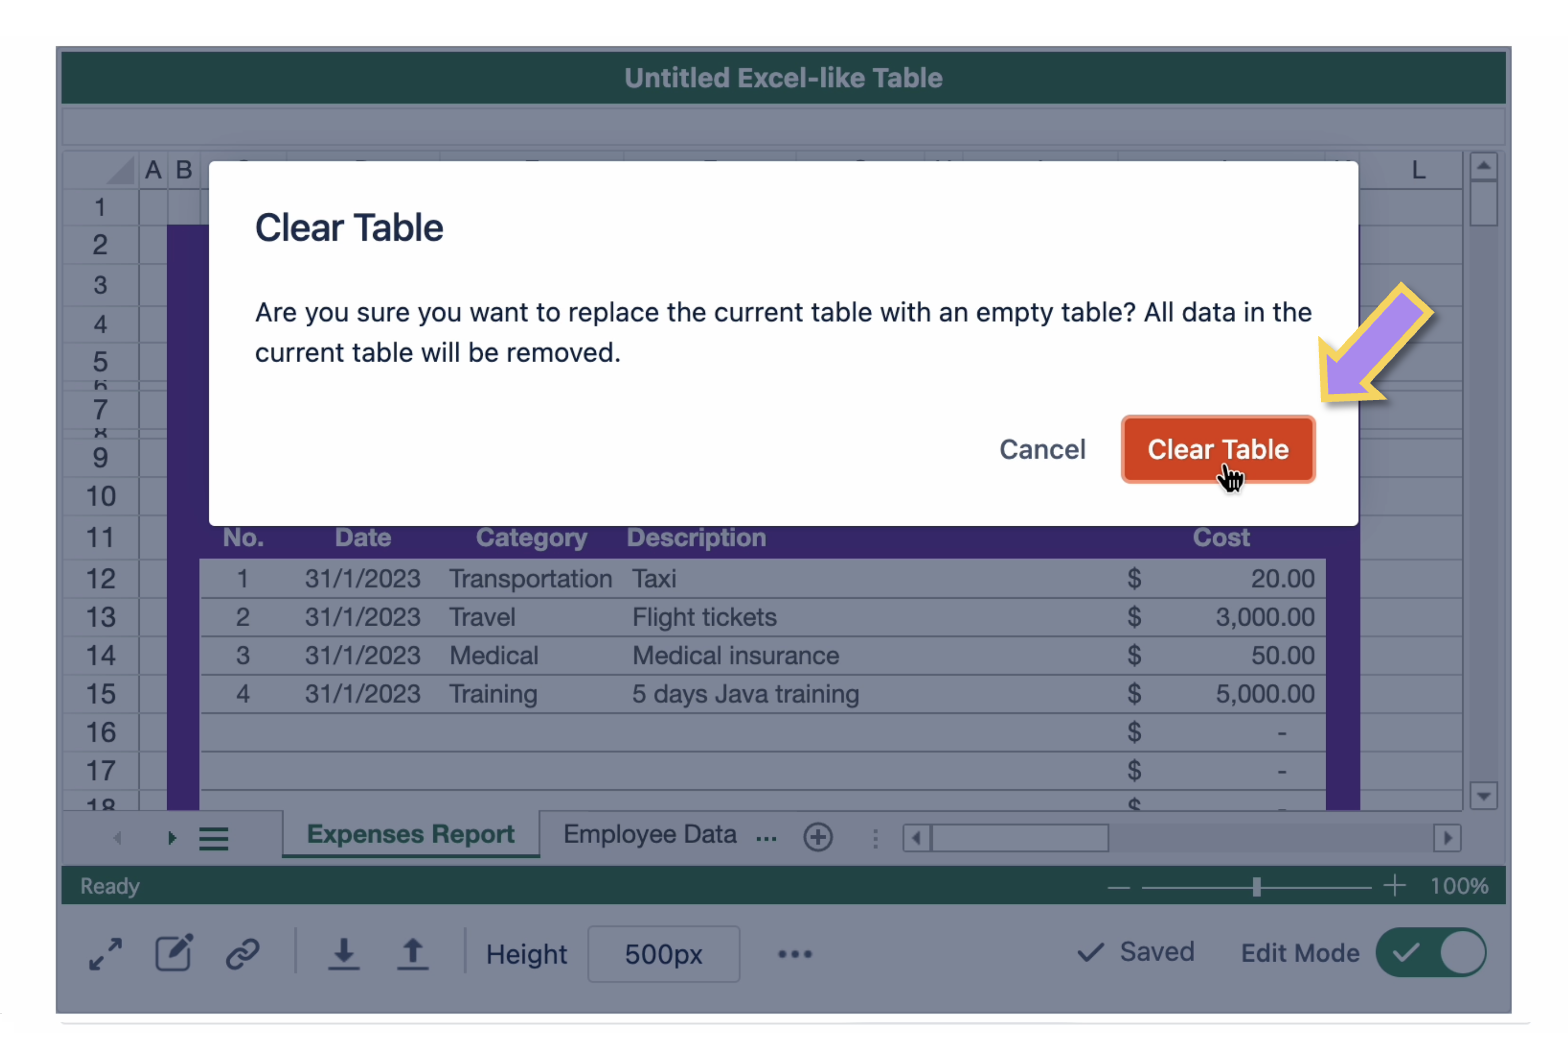This screenshot has height=1064, width=1568.
Task: Click the fullscreen expand arrows icon
Action: (105, 954)
